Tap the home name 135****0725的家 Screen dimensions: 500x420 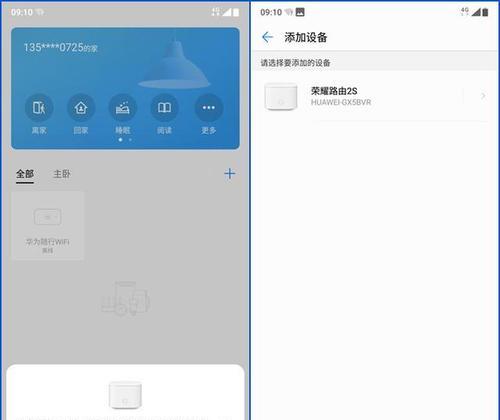(x=61, y=47)
